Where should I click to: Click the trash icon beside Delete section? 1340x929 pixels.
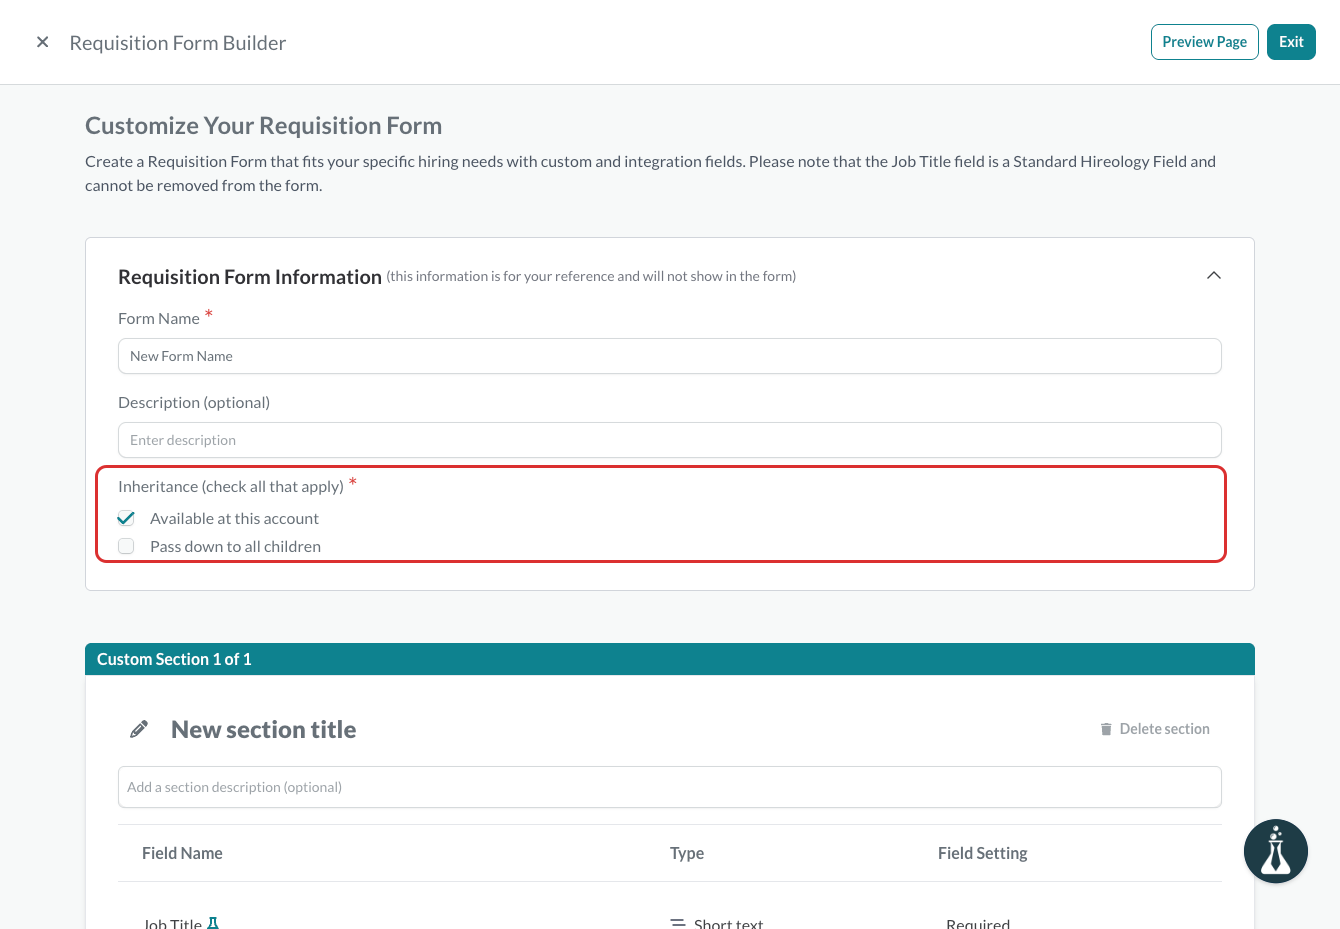click(1106, 729)
